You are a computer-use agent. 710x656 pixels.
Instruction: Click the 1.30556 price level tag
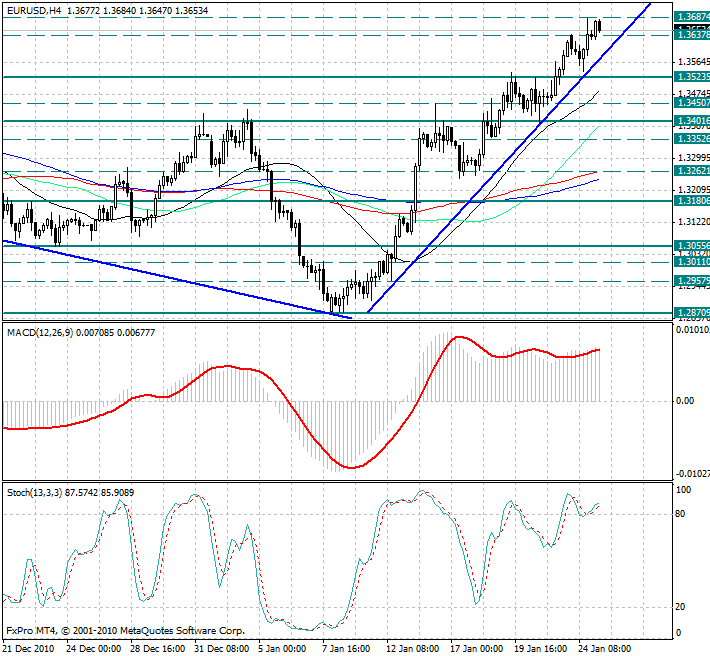tap(692, 246)
